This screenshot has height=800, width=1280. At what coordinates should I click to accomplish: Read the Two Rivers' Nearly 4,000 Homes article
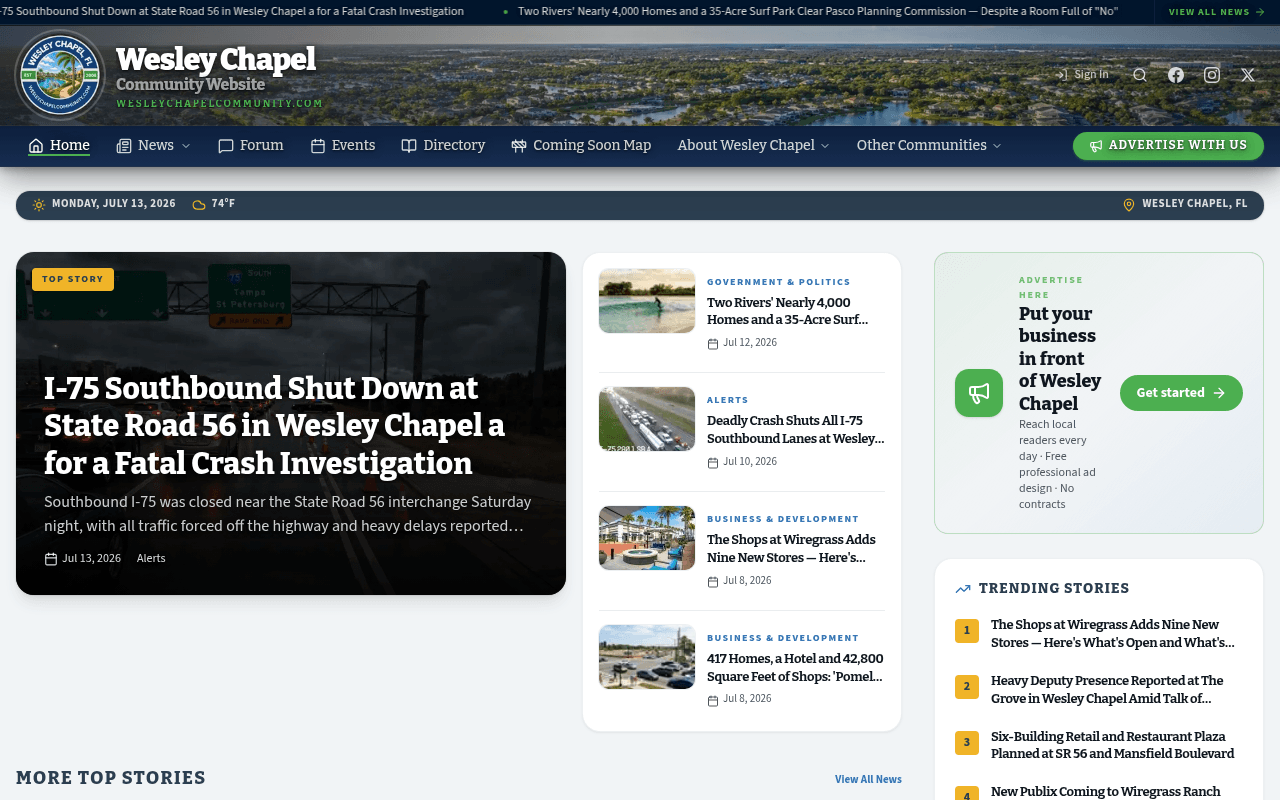pyautogui.click(x=788, y=311)
